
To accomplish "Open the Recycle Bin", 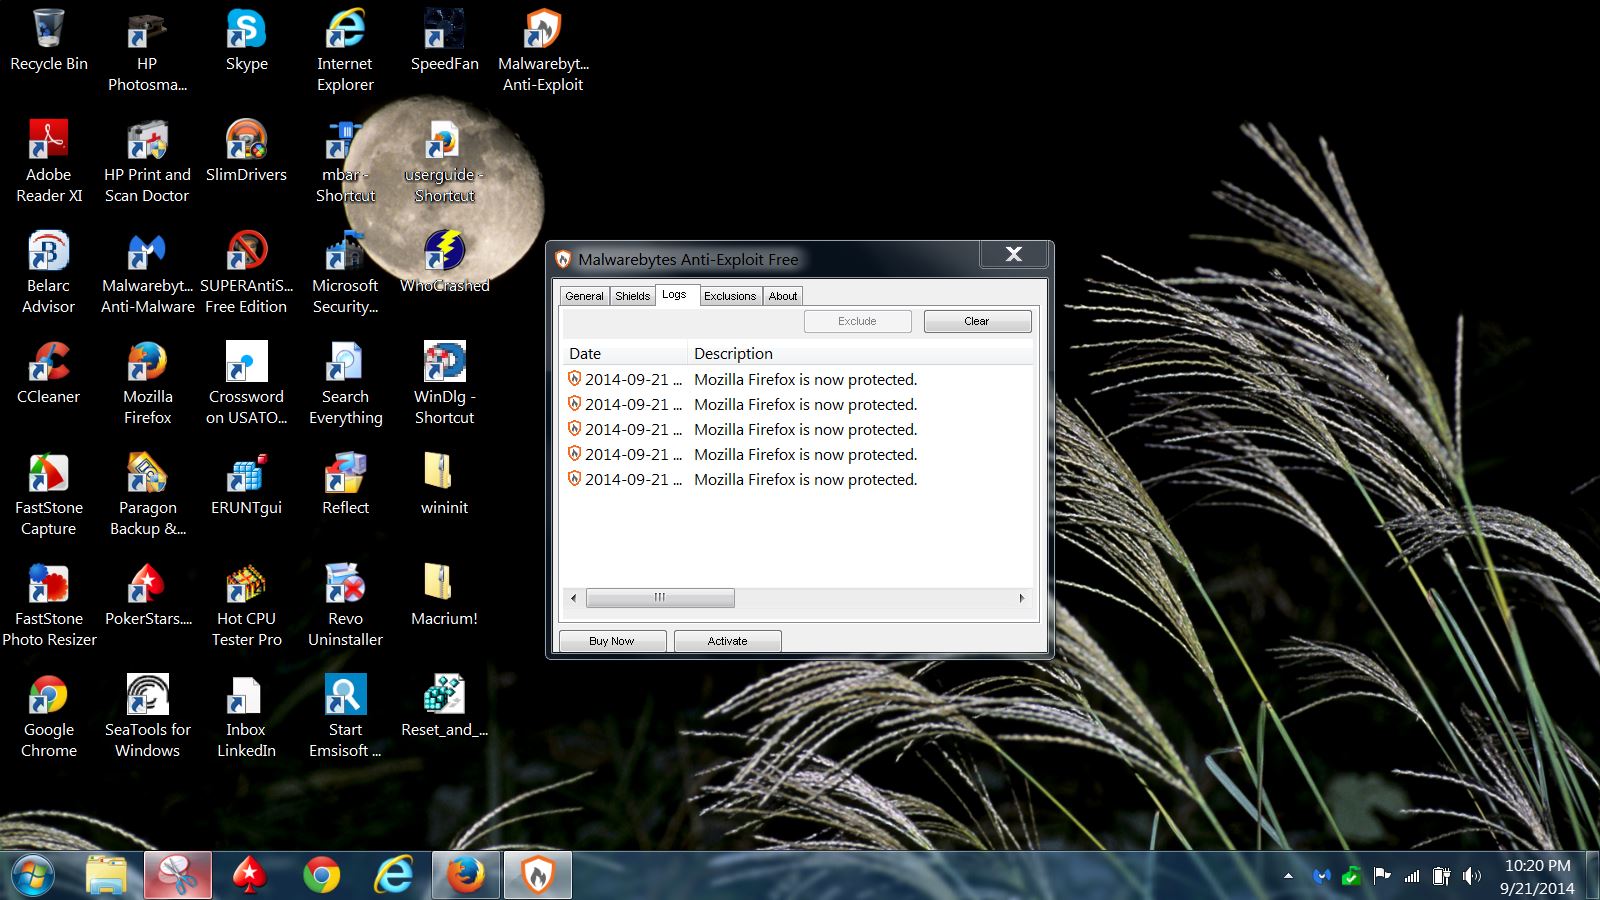I will (x=48, y=40).
